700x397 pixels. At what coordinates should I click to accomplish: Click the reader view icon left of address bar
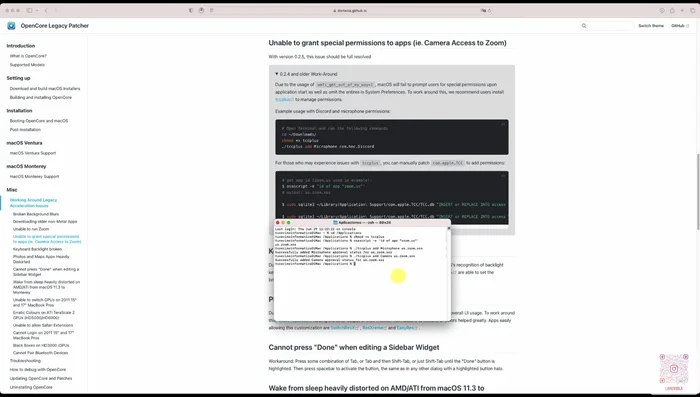[x=212, y=10]
